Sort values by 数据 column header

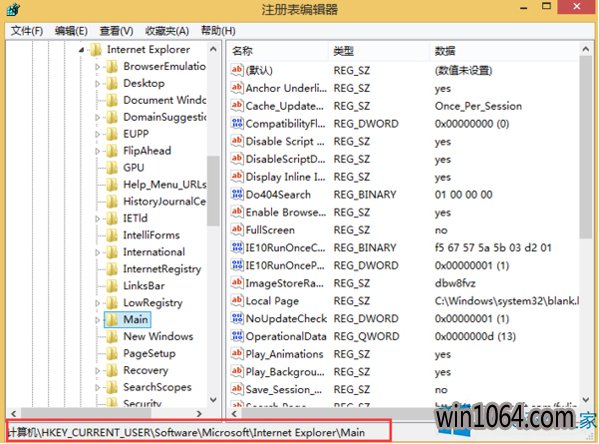pyautogui.click(x=505, y=51)
